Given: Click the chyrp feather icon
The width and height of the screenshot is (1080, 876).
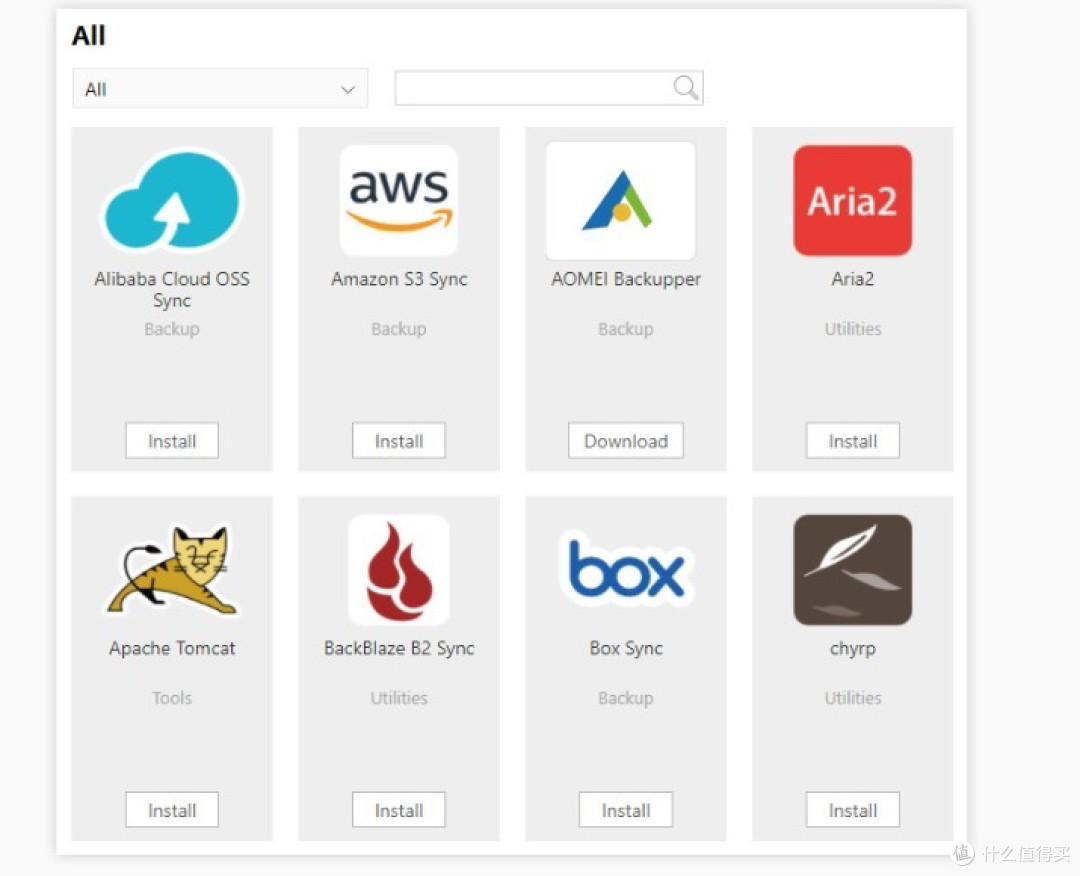Looking at the screenshot, I should tap(853, 570).
